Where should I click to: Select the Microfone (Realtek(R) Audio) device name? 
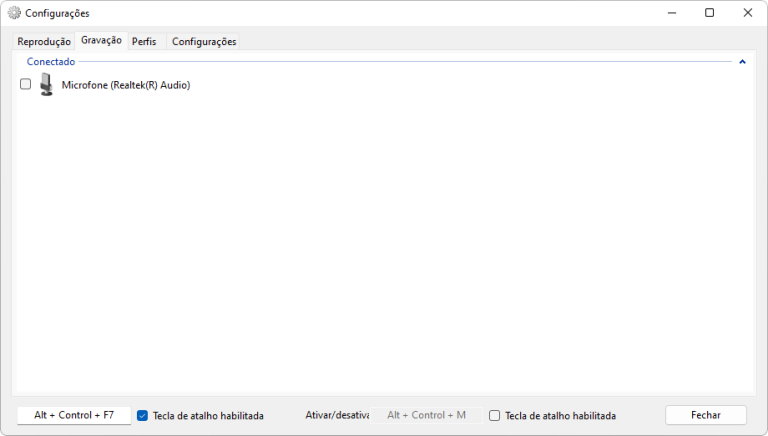[126, 85]
